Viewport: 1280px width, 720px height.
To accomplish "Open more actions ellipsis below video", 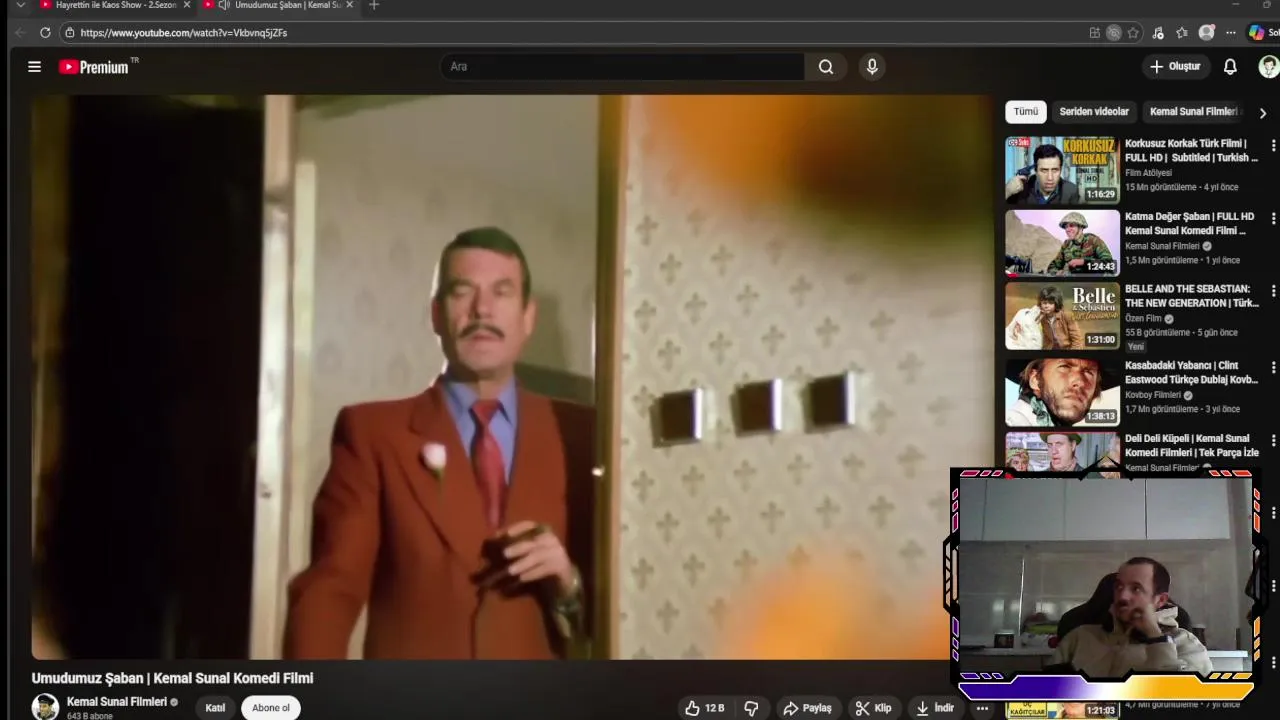I will pyautogui.click(x=982, y=708).
